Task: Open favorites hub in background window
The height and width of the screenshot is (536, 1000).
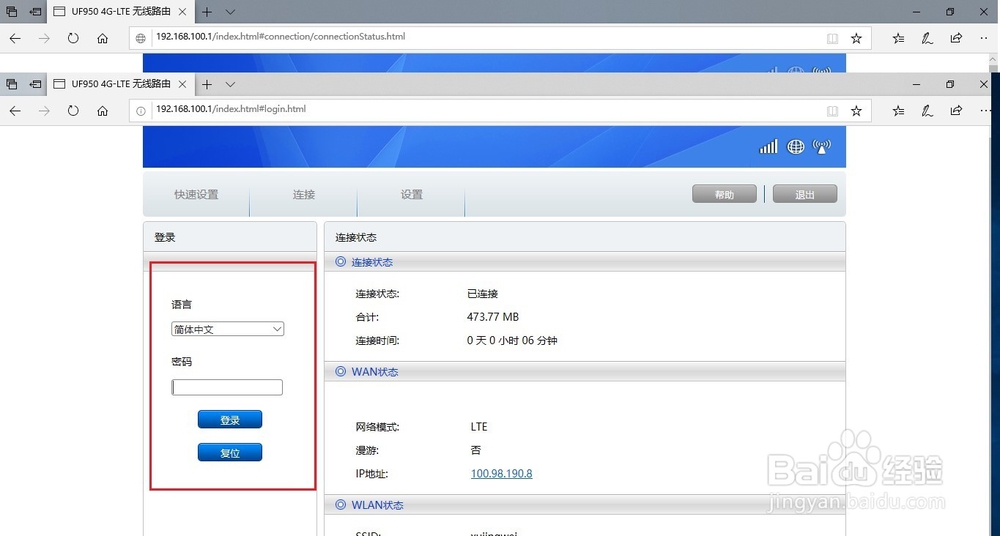Action: tap(899, 38)
